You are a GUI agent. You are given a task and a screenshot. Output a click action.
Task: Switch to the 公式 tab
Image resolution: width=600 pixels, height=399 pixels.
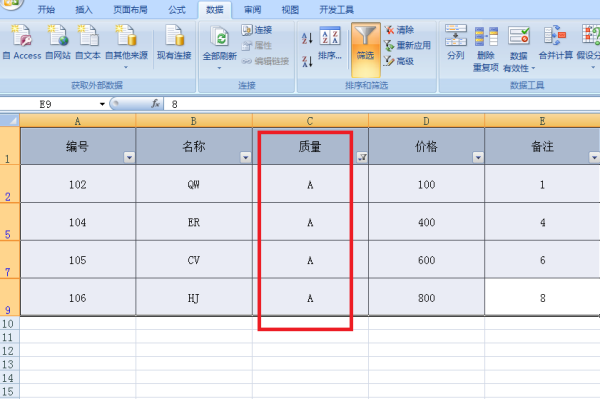click(x=177, y=10)
